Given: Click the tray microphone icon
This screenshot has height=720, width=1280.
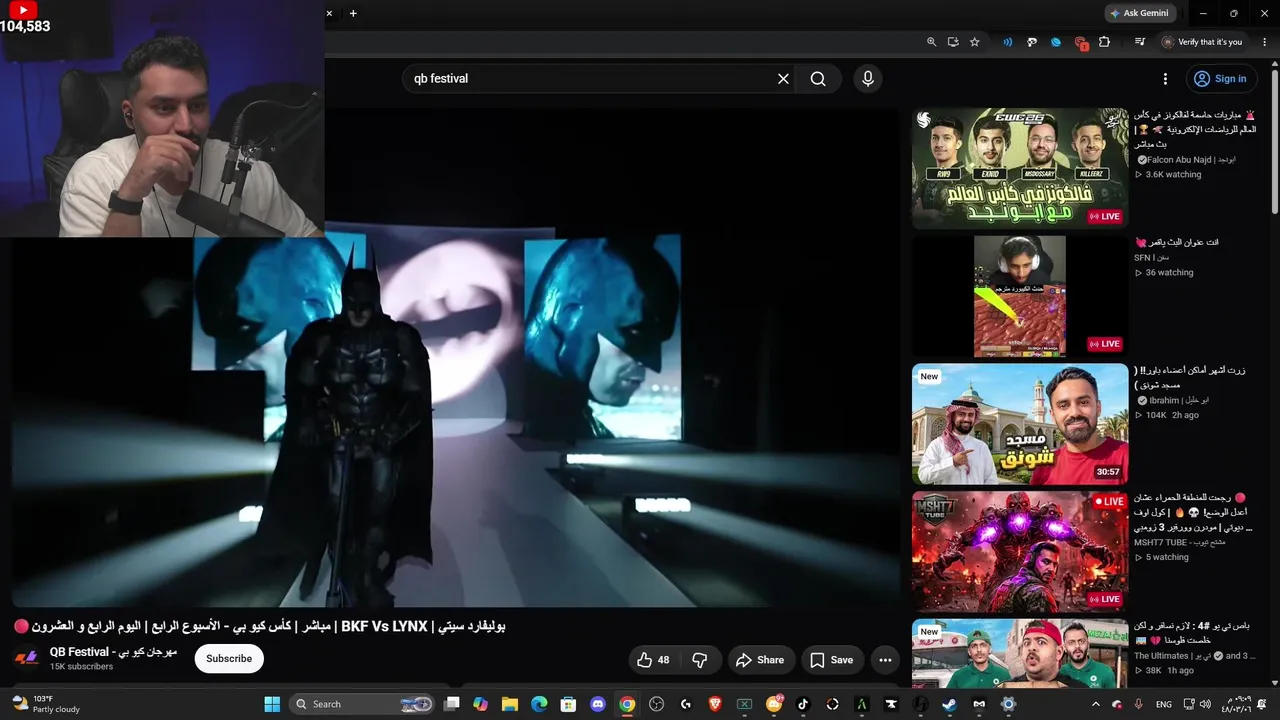Looking at the screenshot, I should pos(1139,704).
